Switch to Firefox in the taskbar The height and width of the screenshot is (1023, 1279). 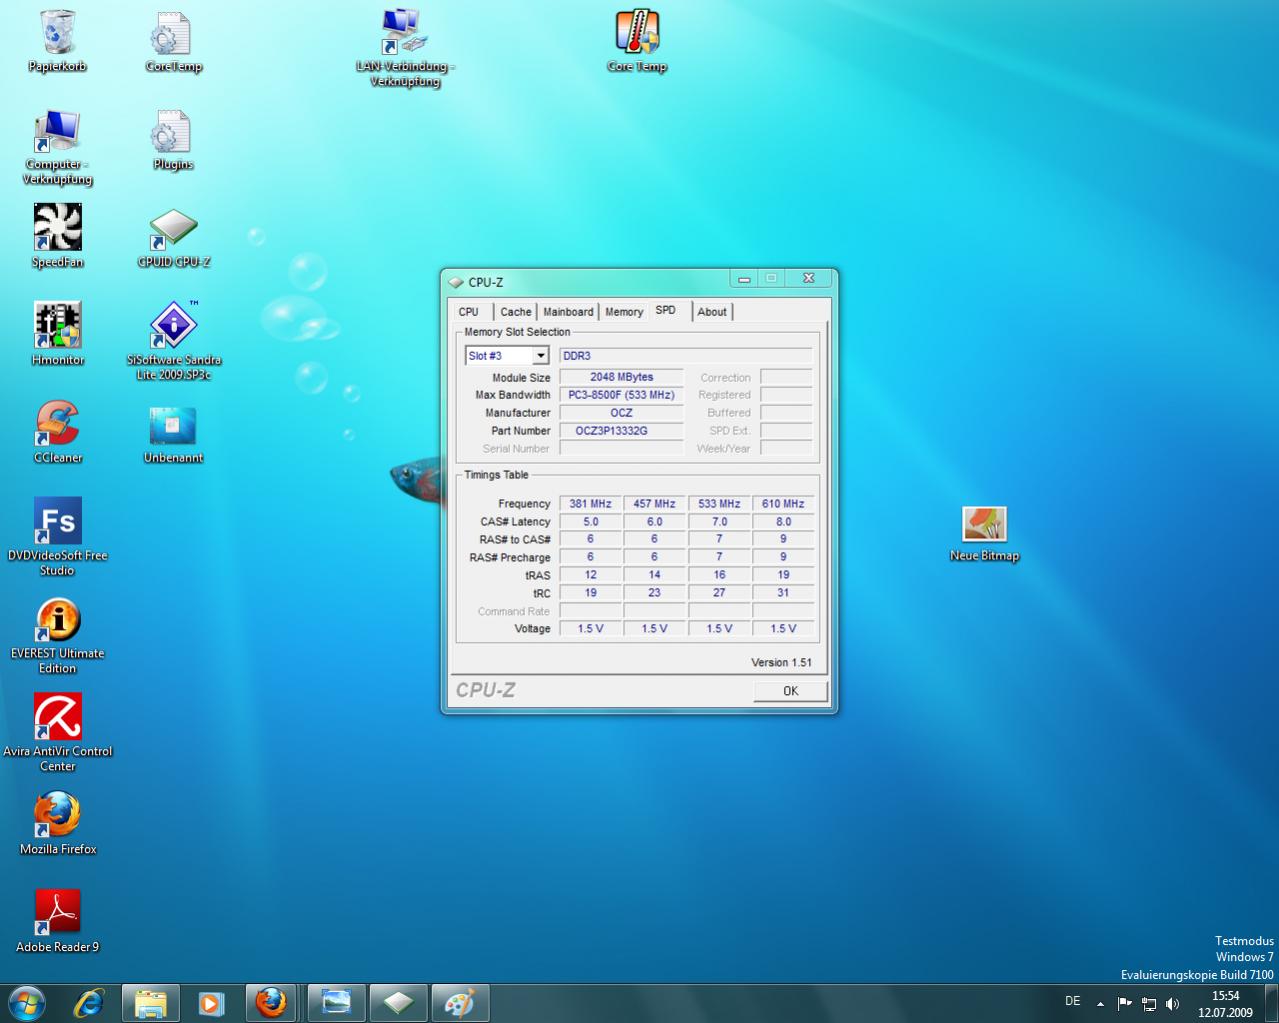(270, 1002)
